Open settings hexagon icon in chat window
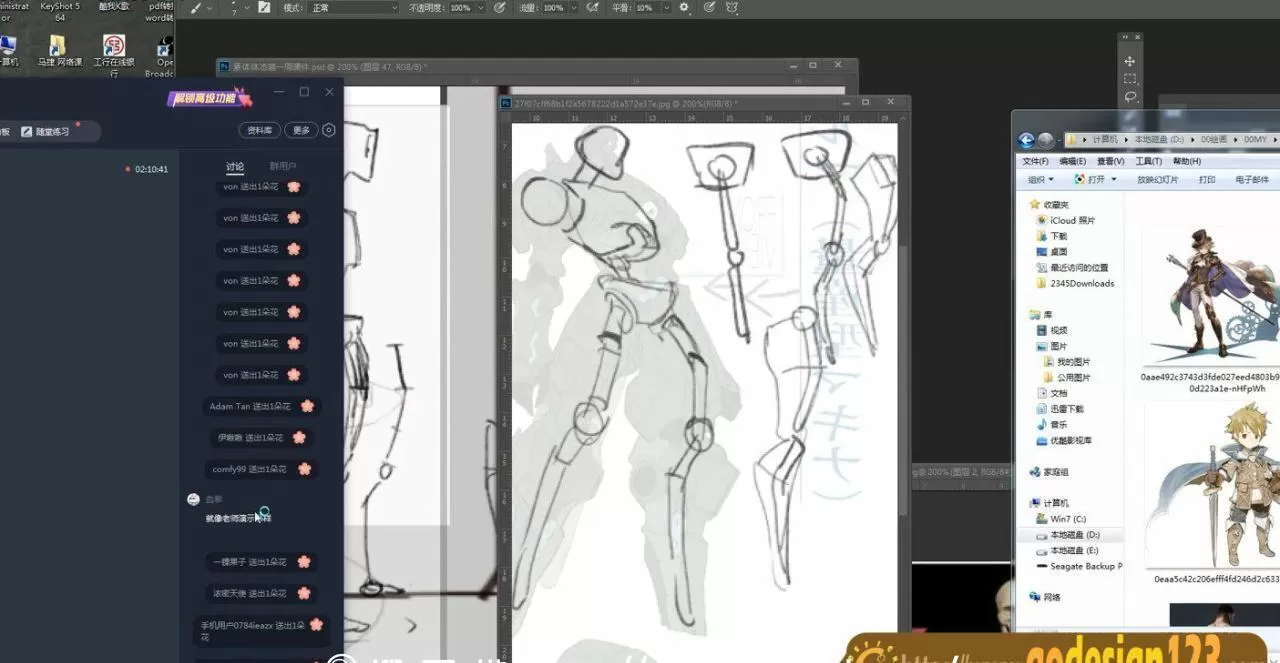The image size is (1280, 663). [329, 130]
